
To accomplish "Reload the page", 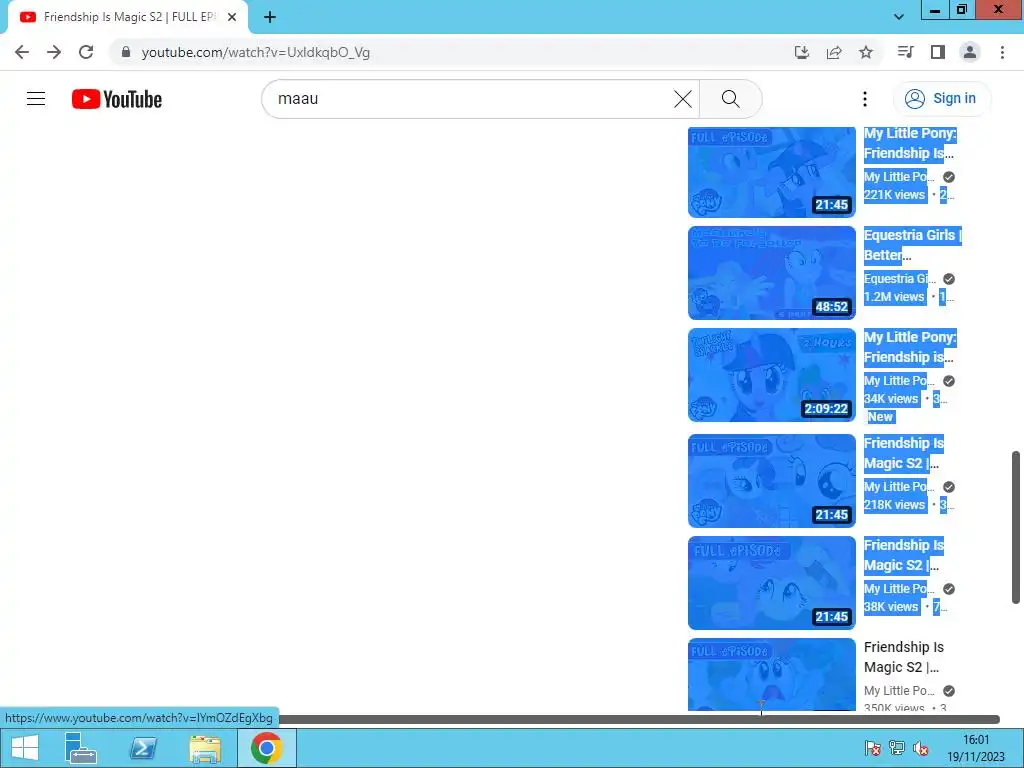I will 86,52.
